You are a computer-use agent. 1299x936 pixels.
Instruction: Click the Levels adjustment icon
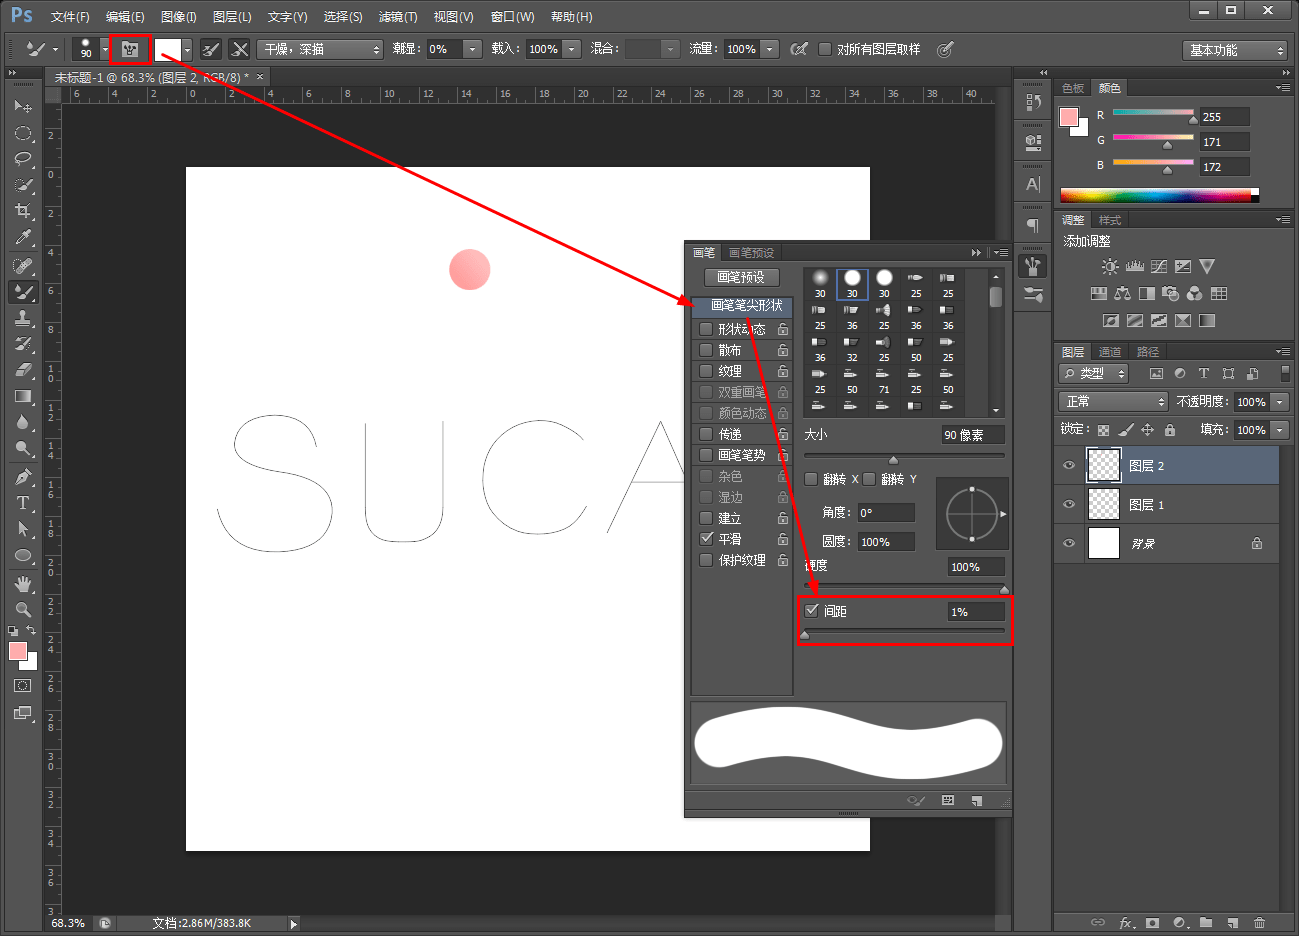click(x=1134, y=267)
